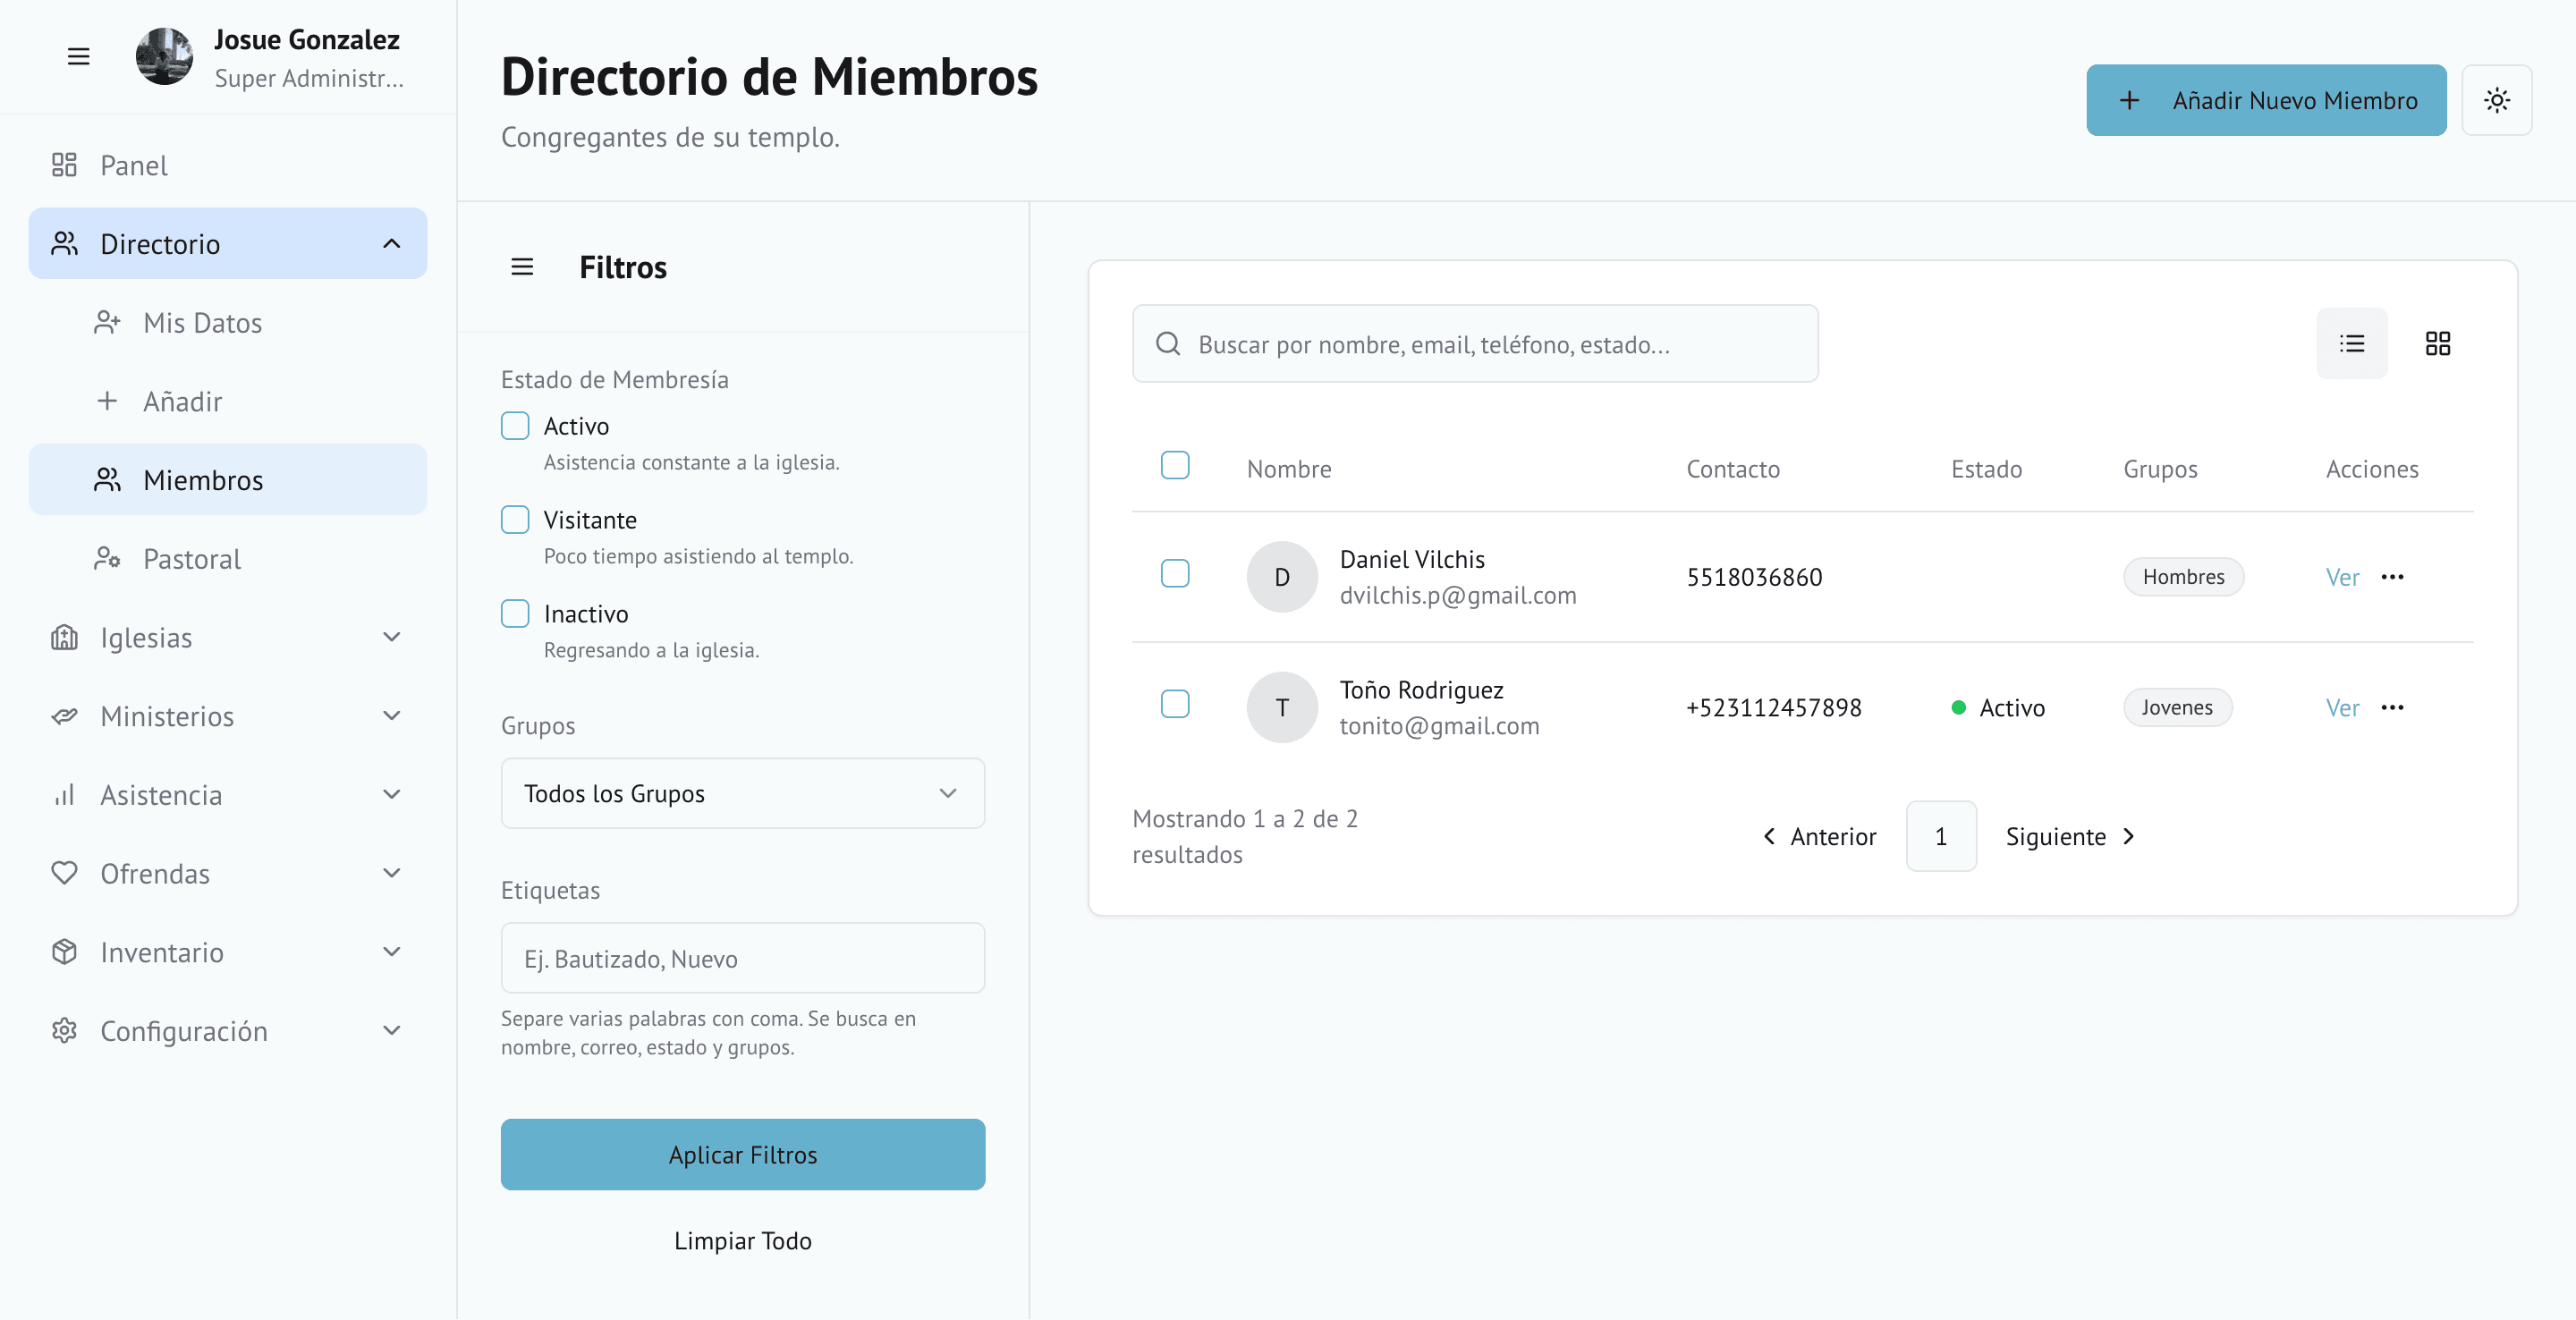Check the Activo membership filter

(515, 427)
